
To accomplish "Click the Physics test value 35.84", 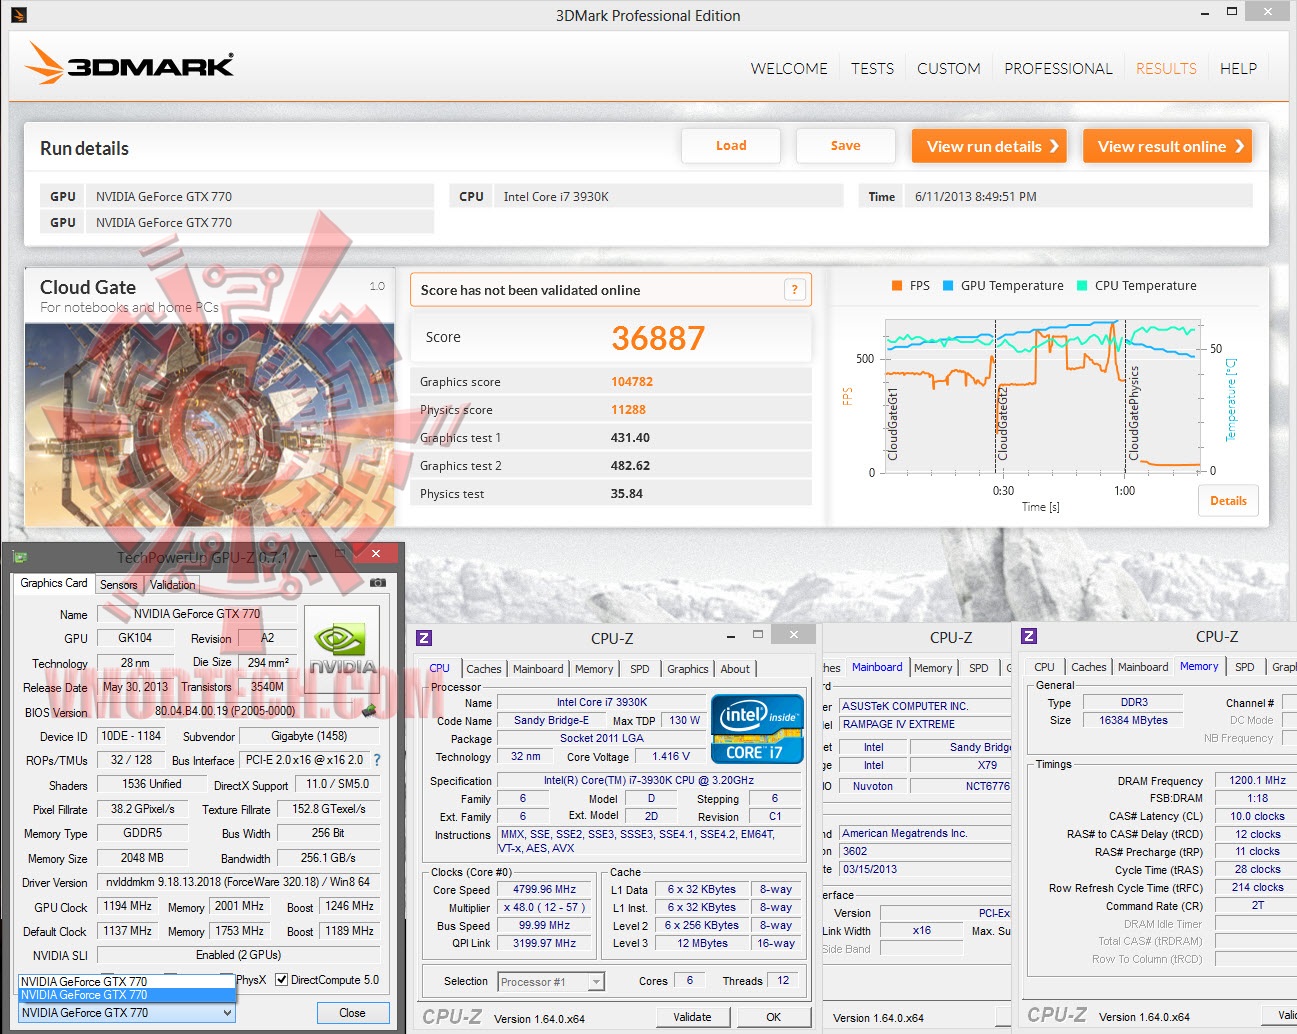I will pos(627,494).
